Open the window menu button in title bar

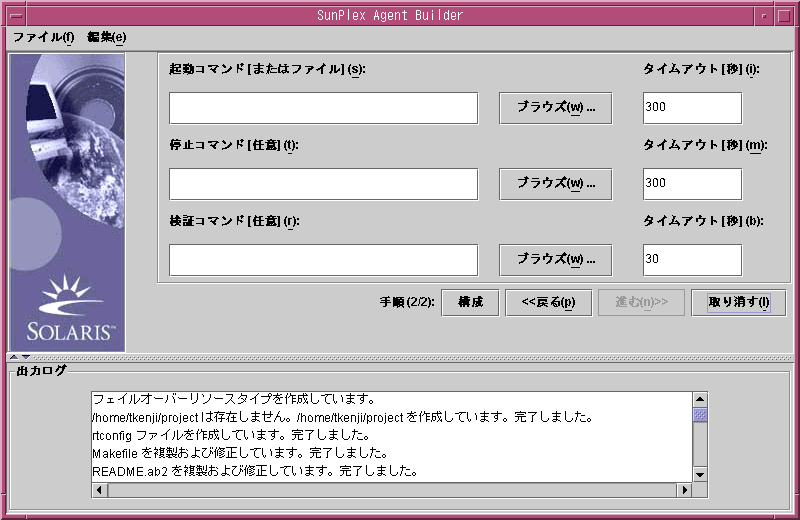point(16,15)
